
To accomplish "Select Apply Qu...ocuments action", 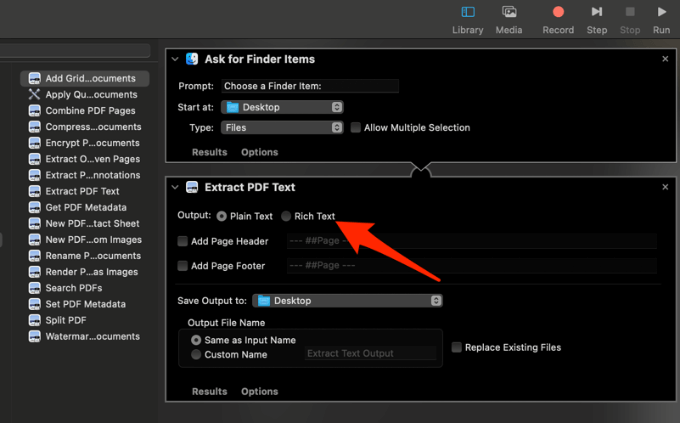I will point(85,95).
